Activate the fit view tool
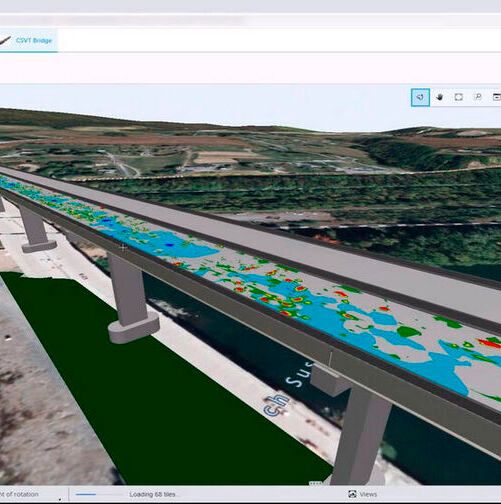 click(459, 97)
